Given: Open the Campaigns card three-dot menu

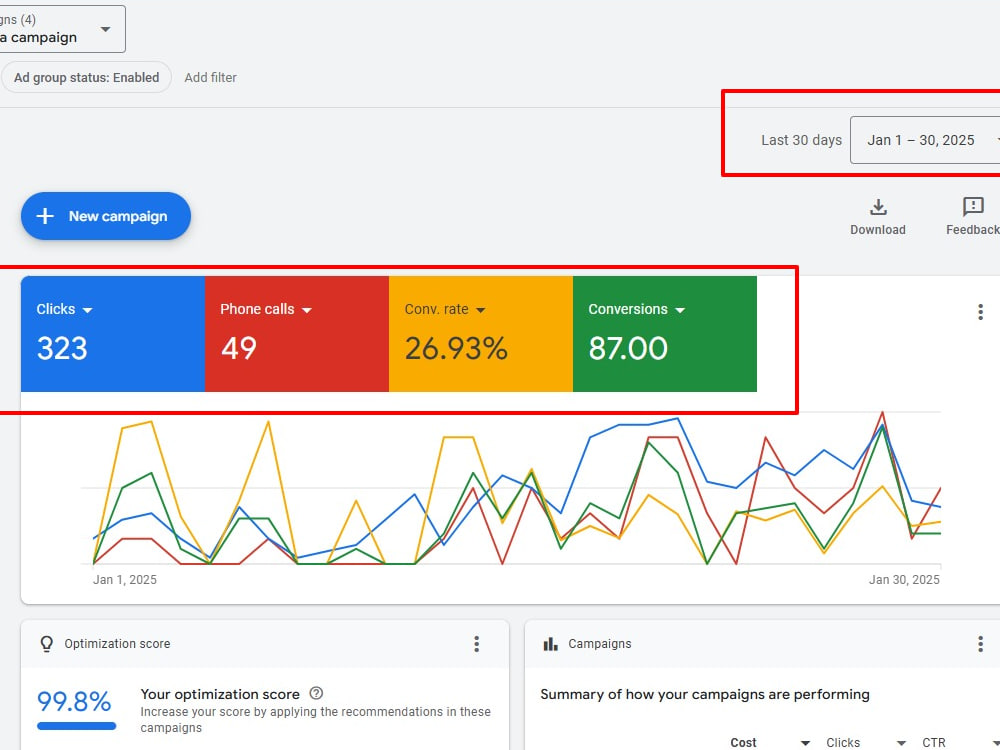Looking at the screenshot, I should click(x=980, y=643).
